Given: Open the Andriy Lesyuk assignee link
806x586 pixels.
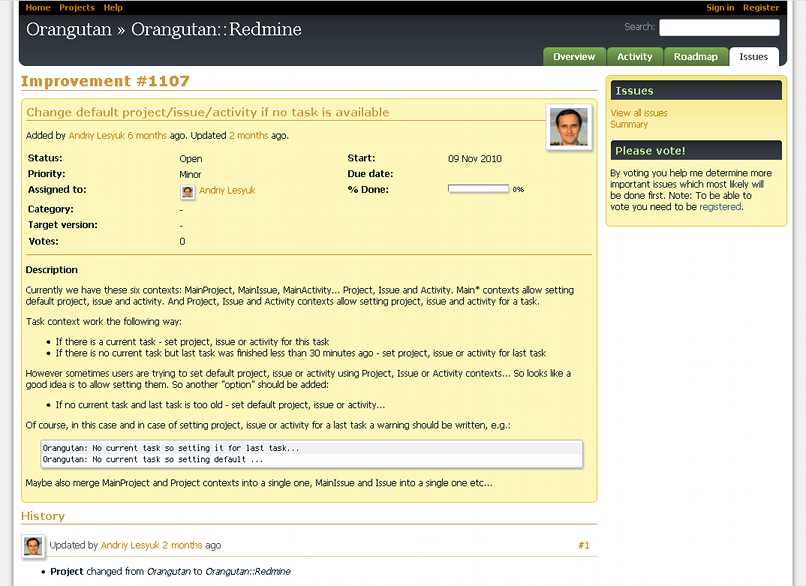Looking at the screenshot, I should (x=227, y=191).
